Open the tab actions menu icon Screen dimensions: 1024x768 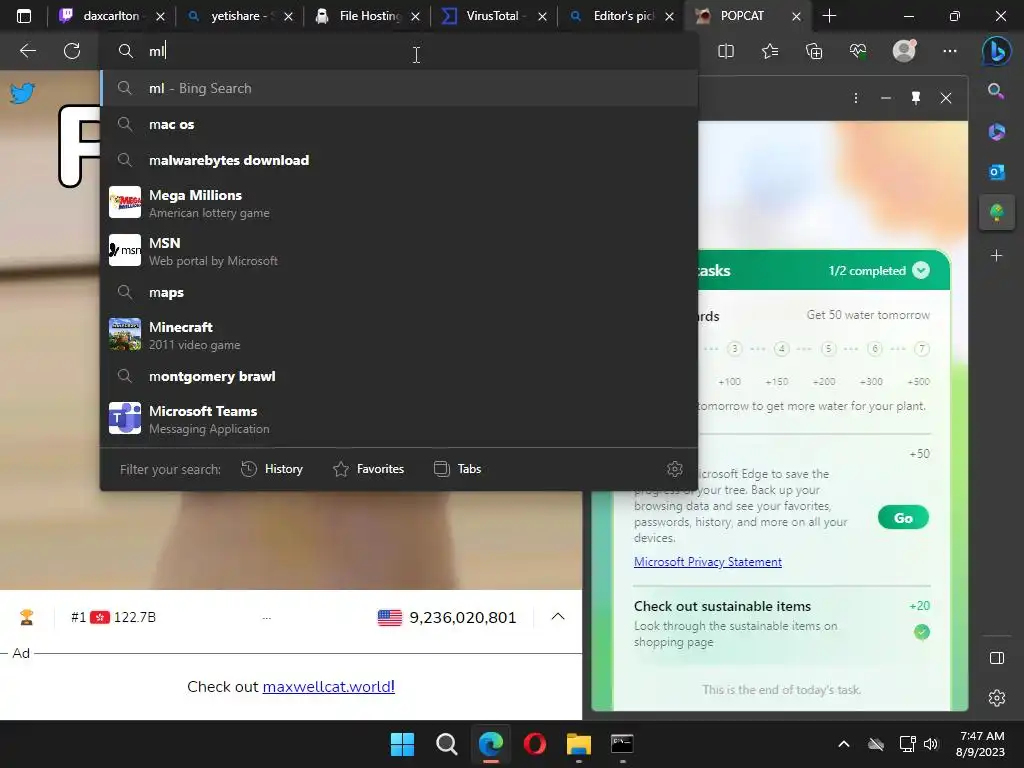coord(24,16)
